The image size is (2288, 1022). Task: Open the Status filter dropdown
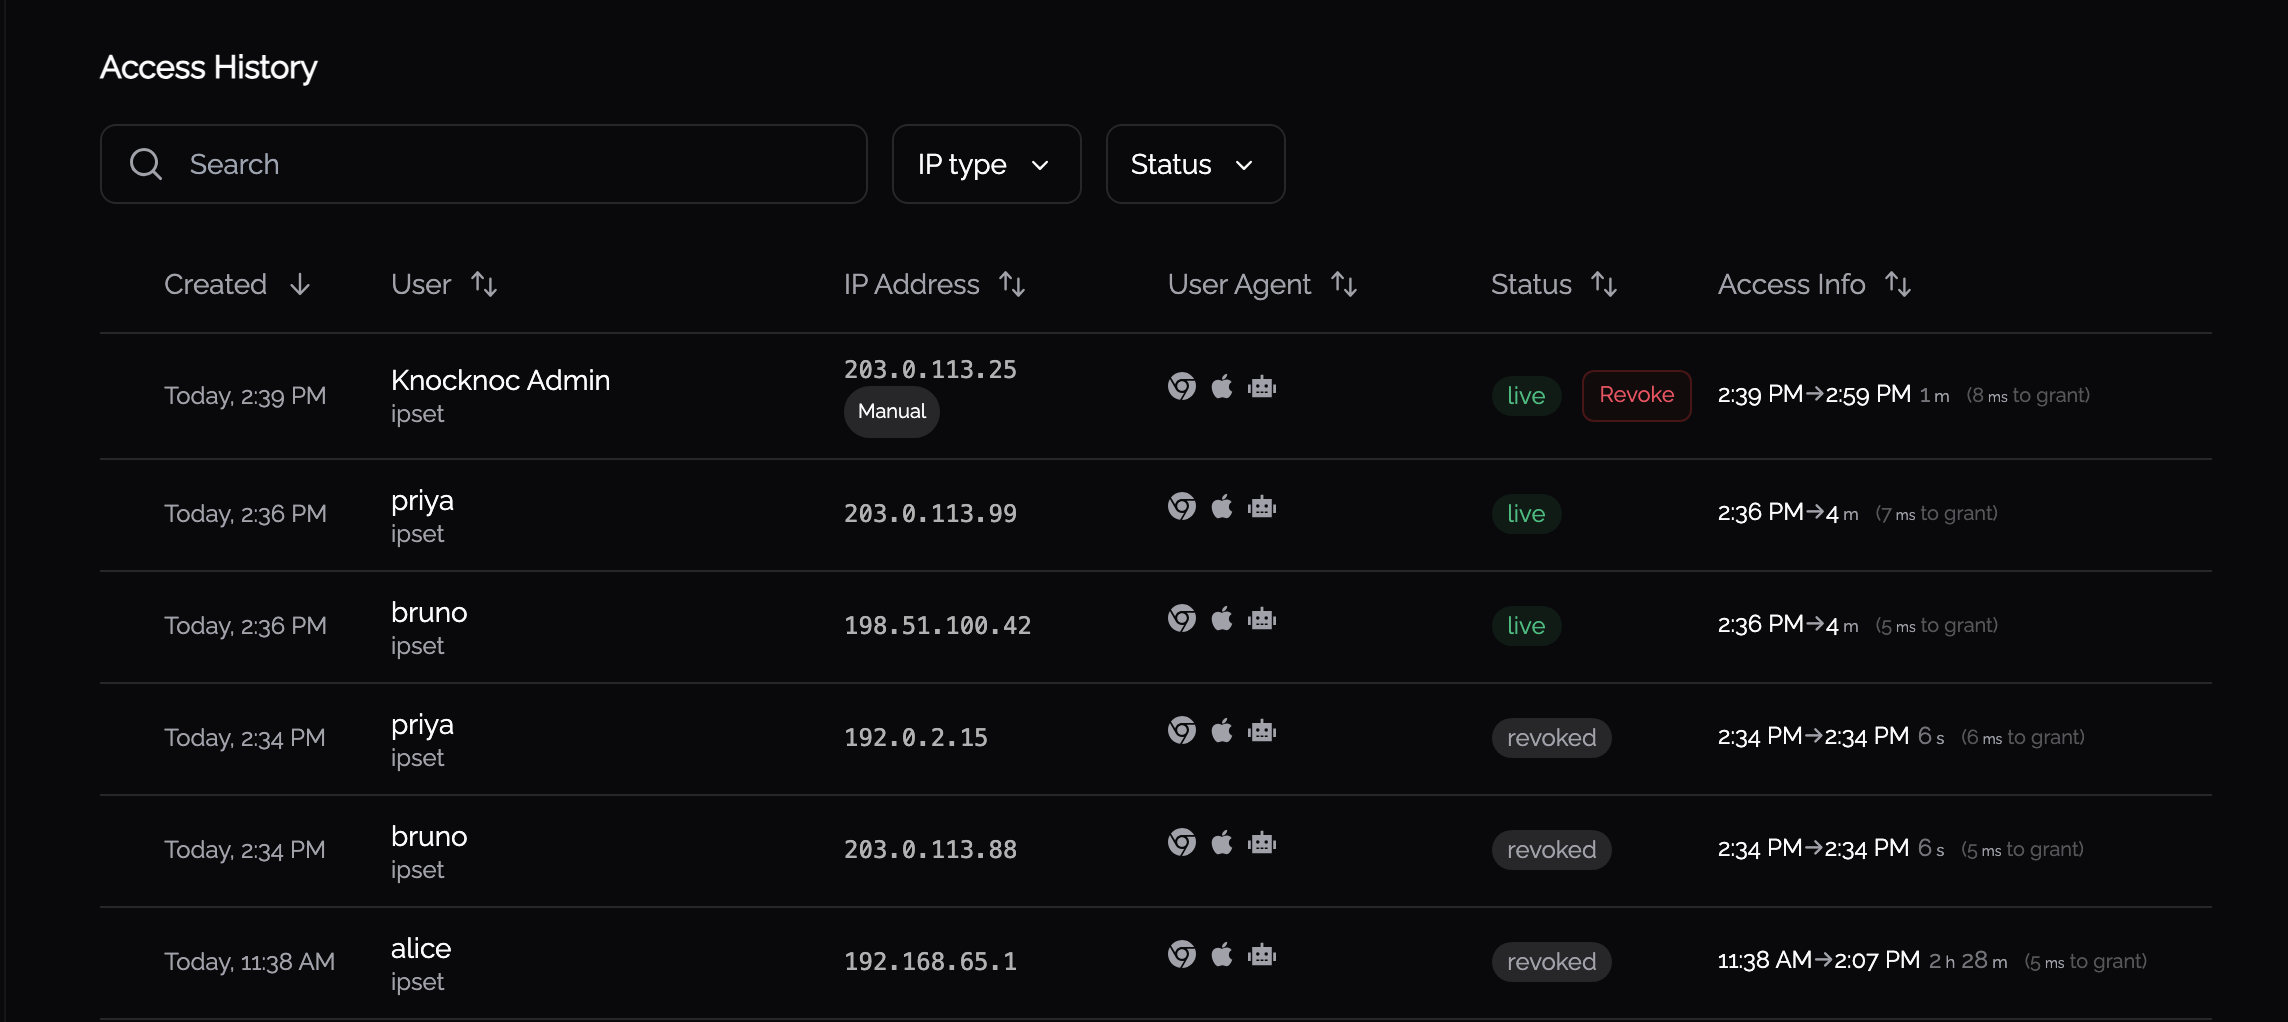click(x=1195, y=164)
